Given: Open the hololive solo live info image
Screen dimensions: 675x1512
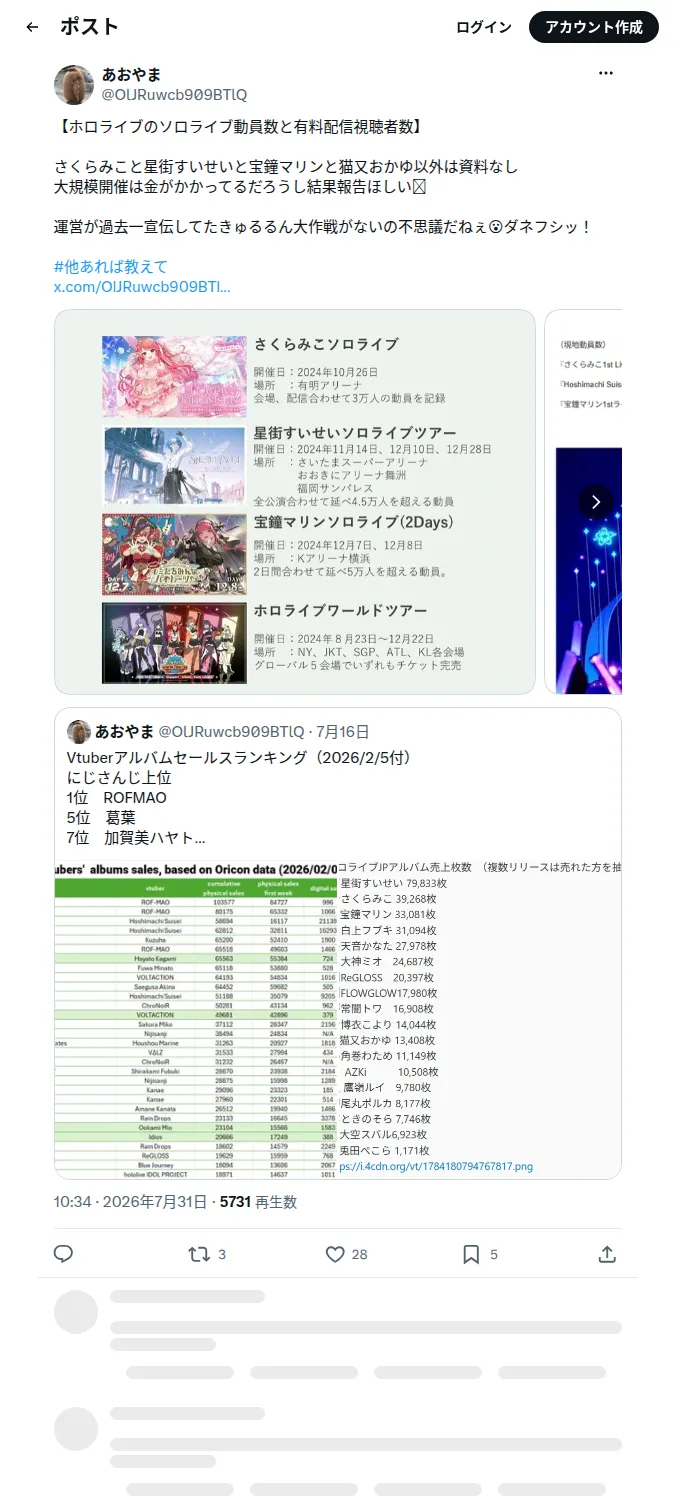Looking at the screenshot, I should coord(295,502).
